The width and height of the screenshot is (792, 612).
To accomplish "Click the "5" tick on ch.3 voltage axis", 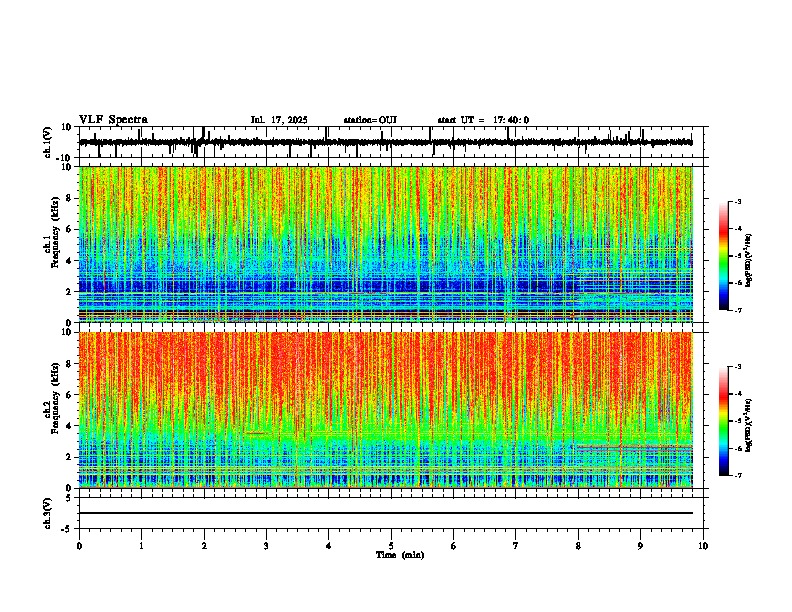I will point(70,497).
